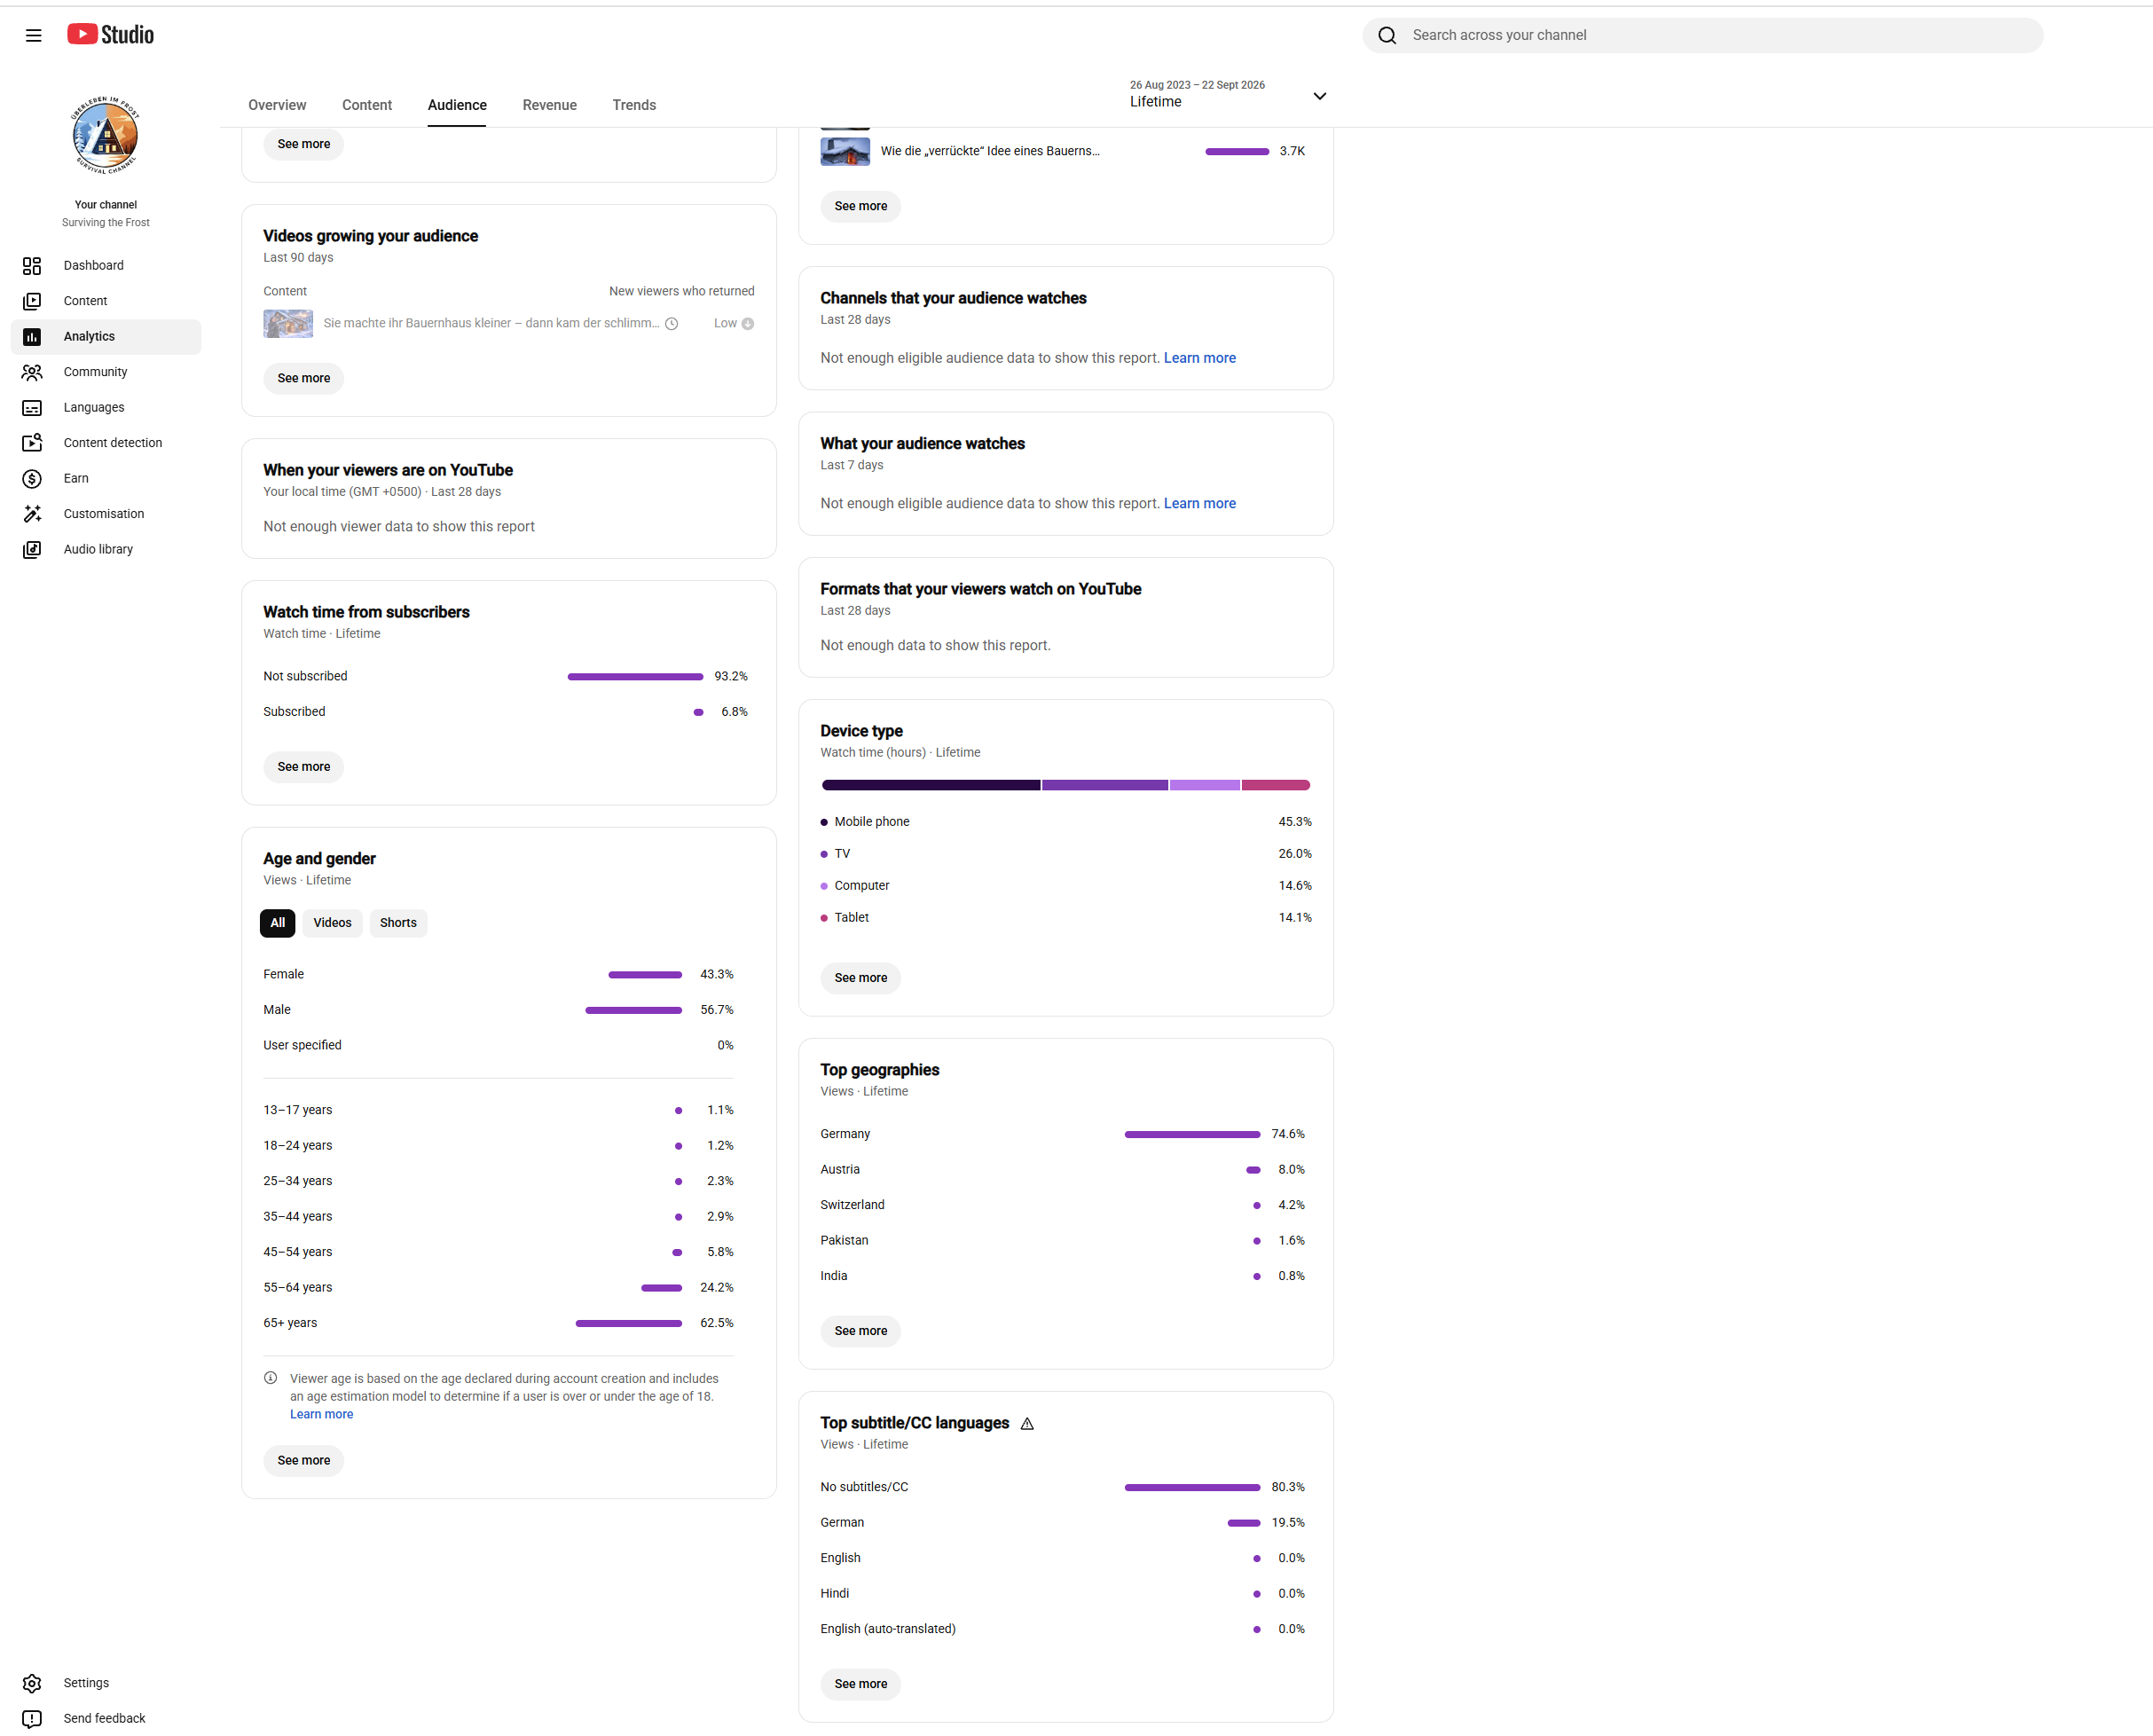2153x1736 pixels.
Task: Open Learn more in Channels audience watches card
Action: (x=1199, y=358)
